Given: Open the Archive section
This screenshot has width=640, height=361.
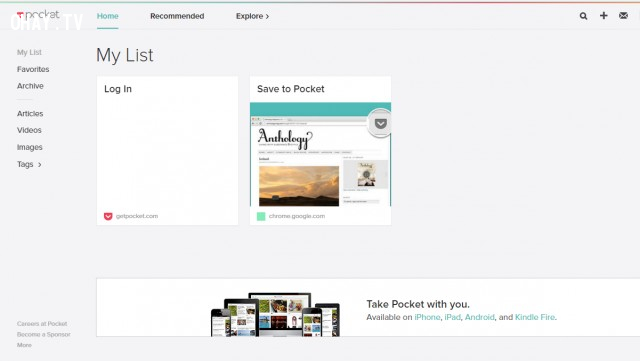Looking at the screenshot, I should coord(30,86).
